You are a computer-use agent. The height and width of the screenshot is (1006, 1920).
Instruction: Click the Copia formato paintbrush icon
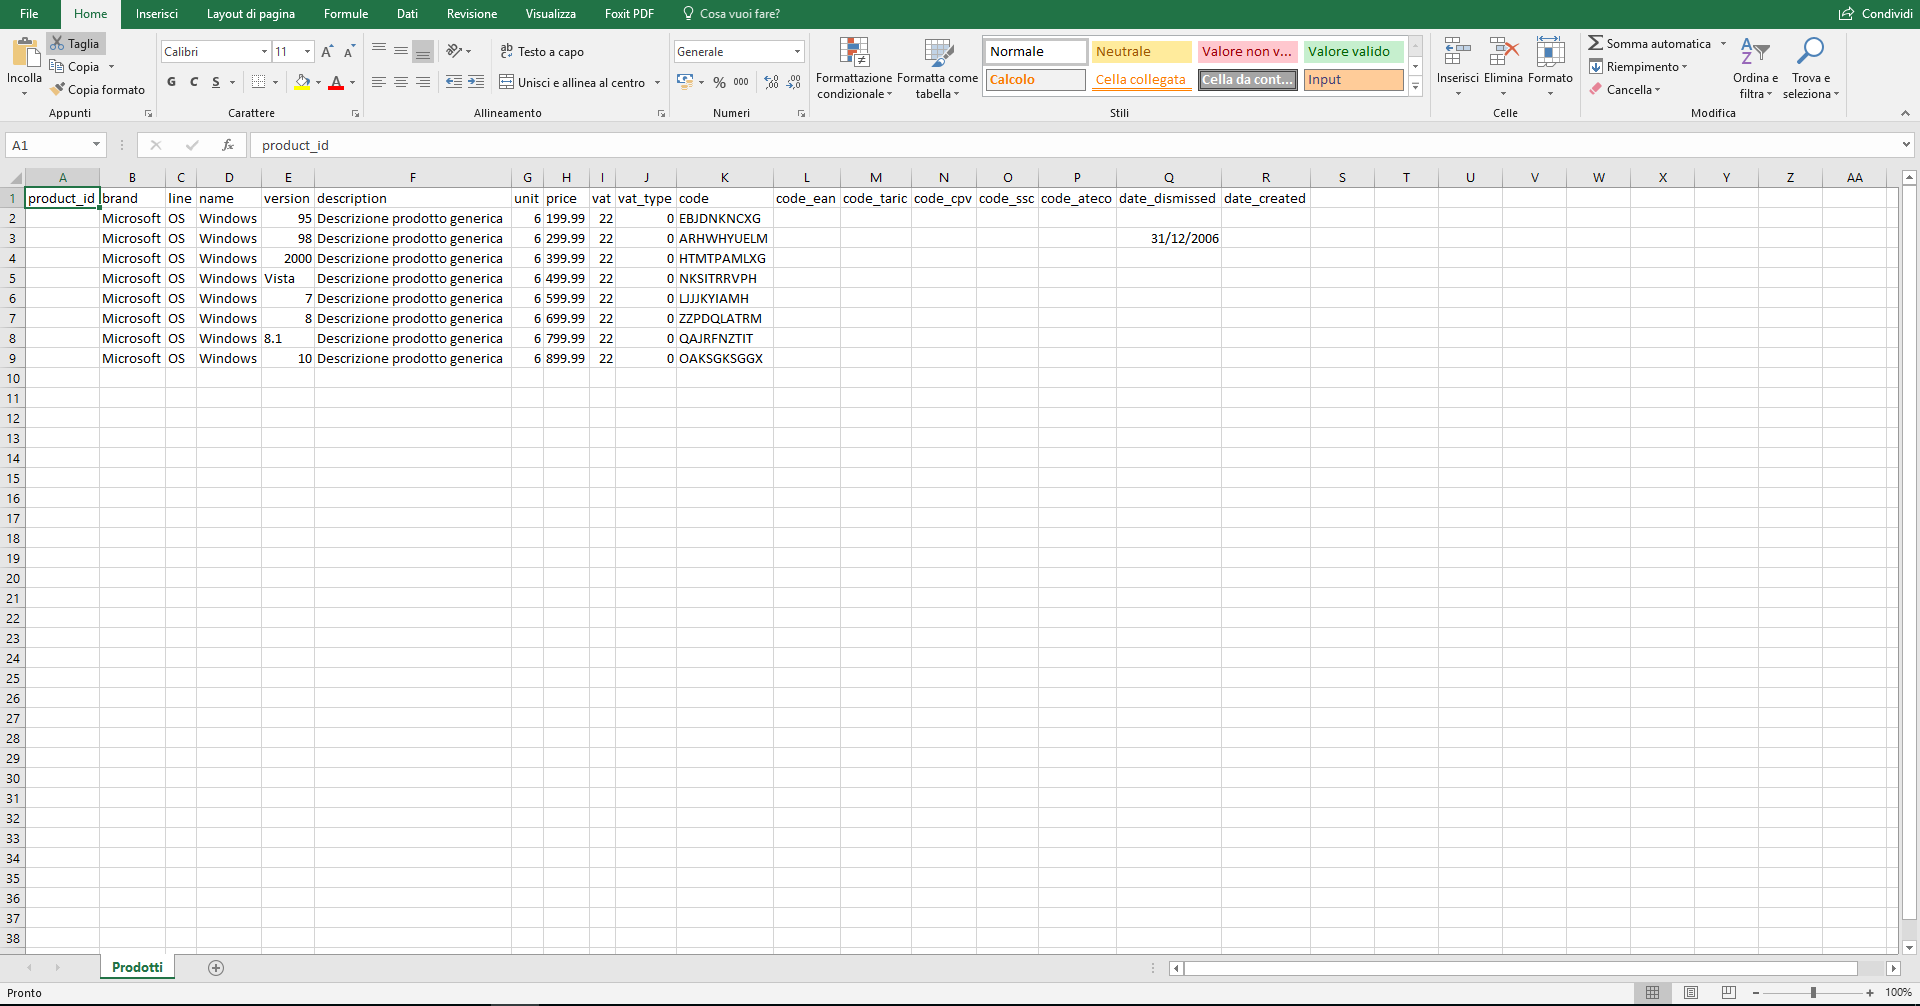point(58,90)
